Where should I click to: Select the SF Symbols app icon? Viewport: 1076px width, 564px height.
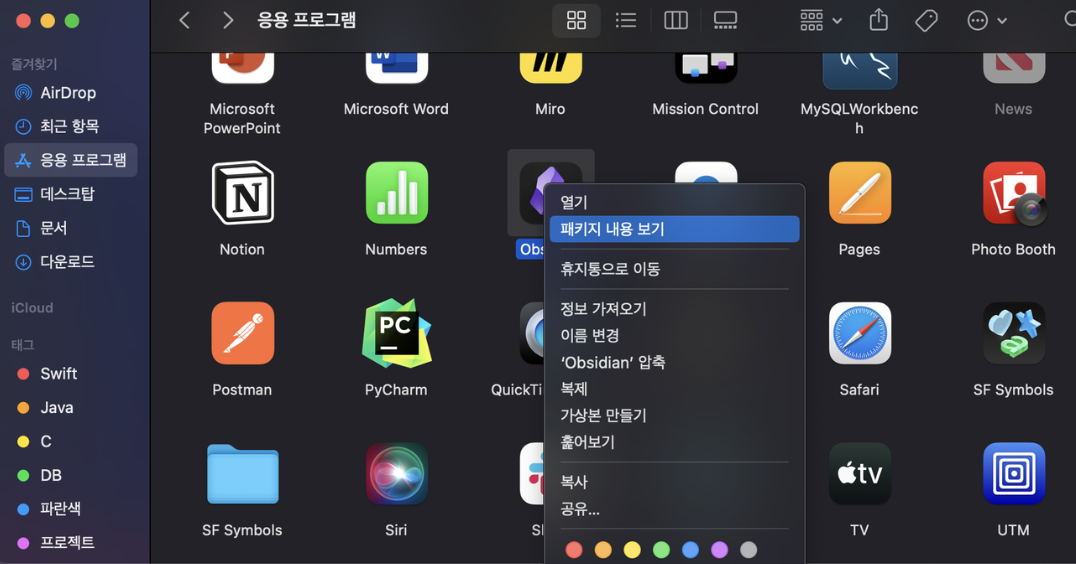(1014, 333)
